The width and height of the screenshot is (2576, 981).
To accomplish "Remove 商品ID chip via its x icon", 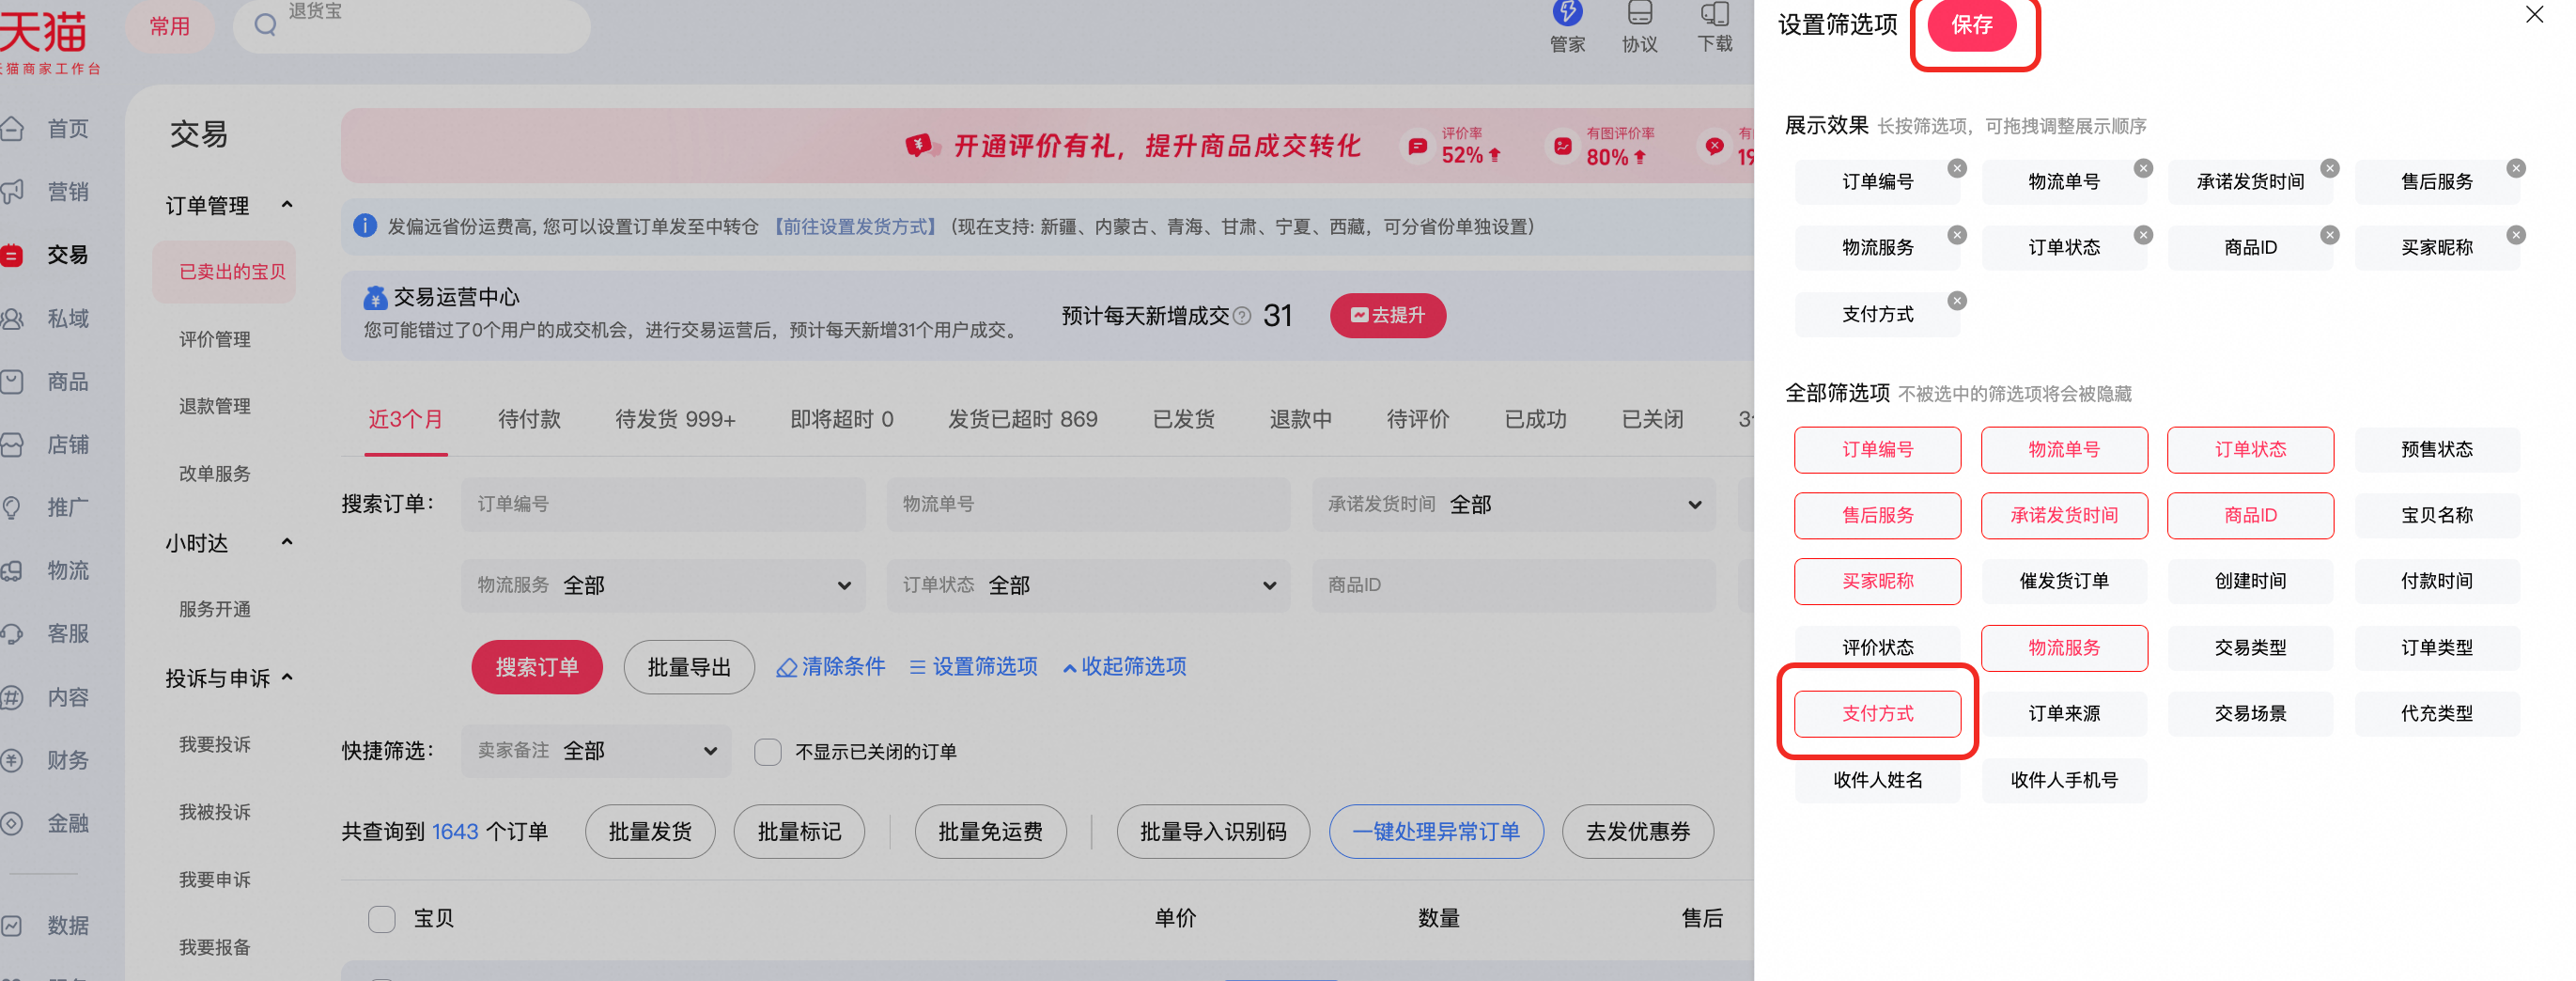I will (2330, 235).
